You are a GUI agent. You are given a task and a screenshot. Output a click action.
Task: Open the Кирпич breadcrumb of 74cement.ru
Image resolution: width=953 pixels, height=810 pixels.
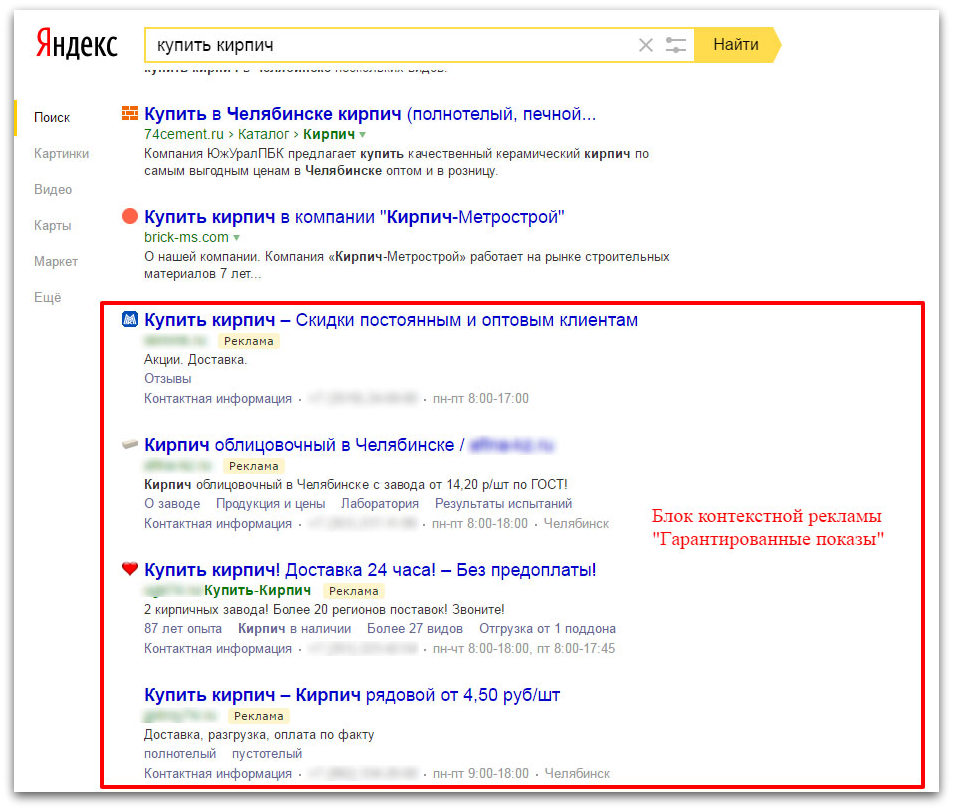[x=329, y=134]
